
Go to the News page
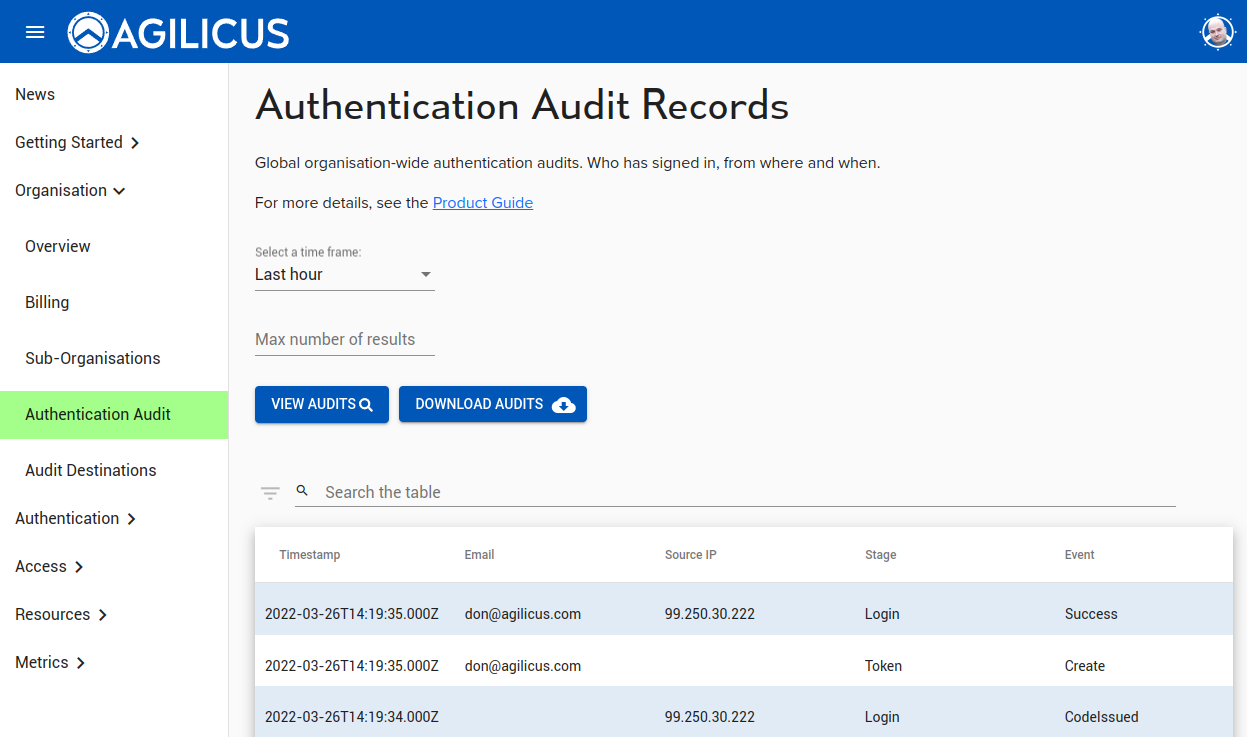[x=35, y=95]
